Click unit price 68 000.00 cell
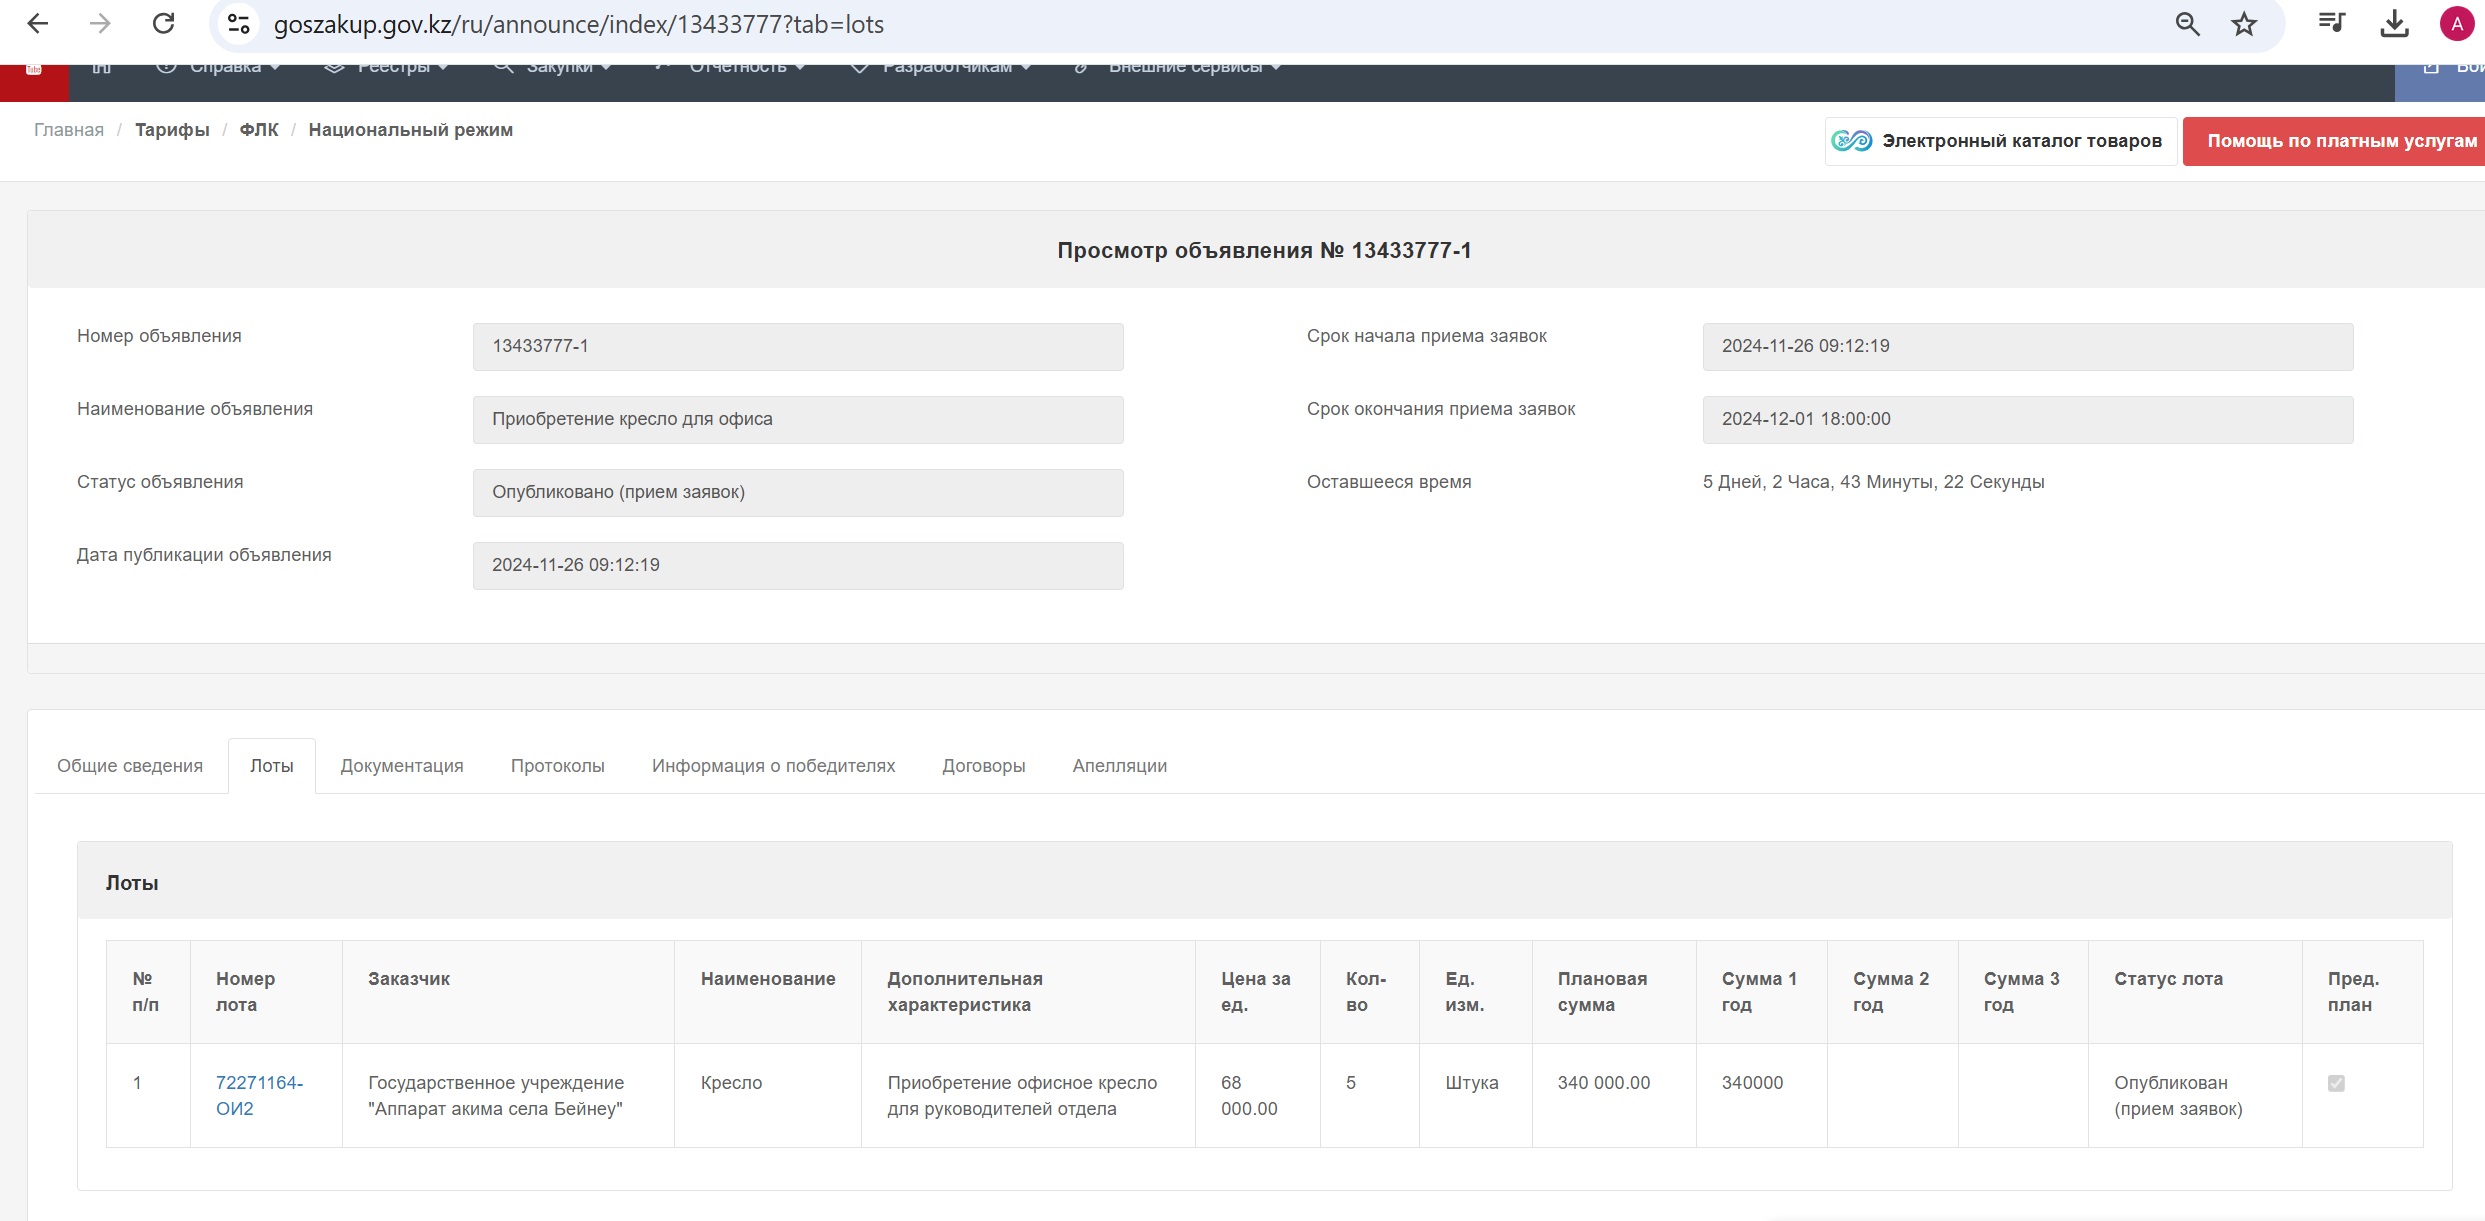Image resolution: width=2485 pixels, height=1221 pixels. (1258, 1096)
